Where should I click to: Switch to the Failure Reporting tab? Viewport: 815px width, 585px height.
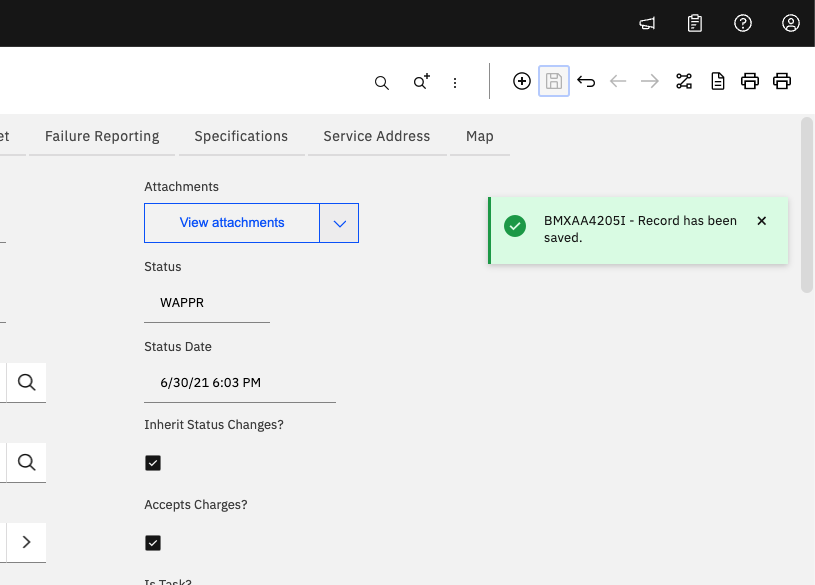coord(102,136)
